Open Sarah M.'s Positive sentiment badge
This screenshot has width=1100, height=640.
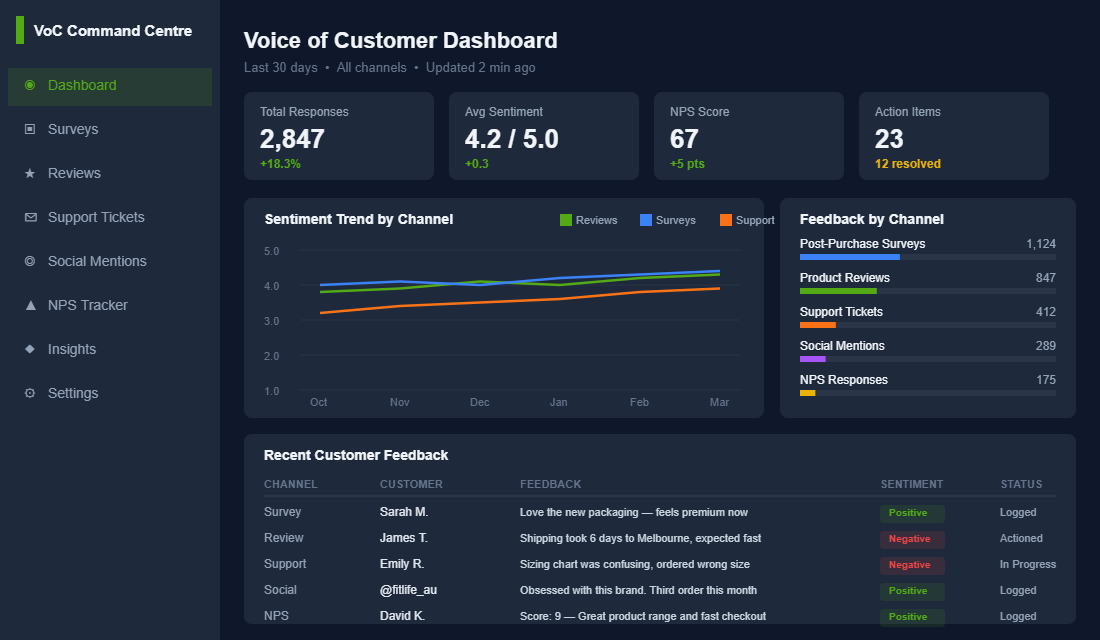coord(911,512)
